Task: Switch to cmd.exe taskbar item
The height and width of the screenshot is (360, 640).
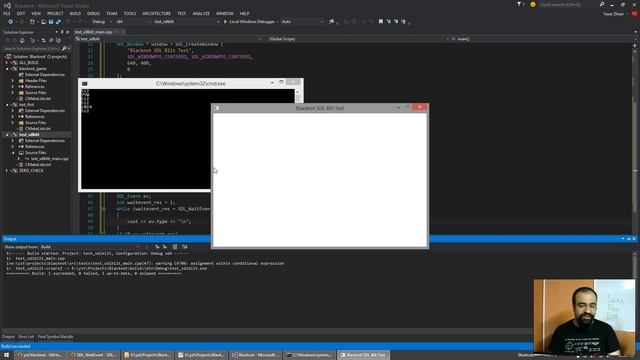Action: click(310, 355)
